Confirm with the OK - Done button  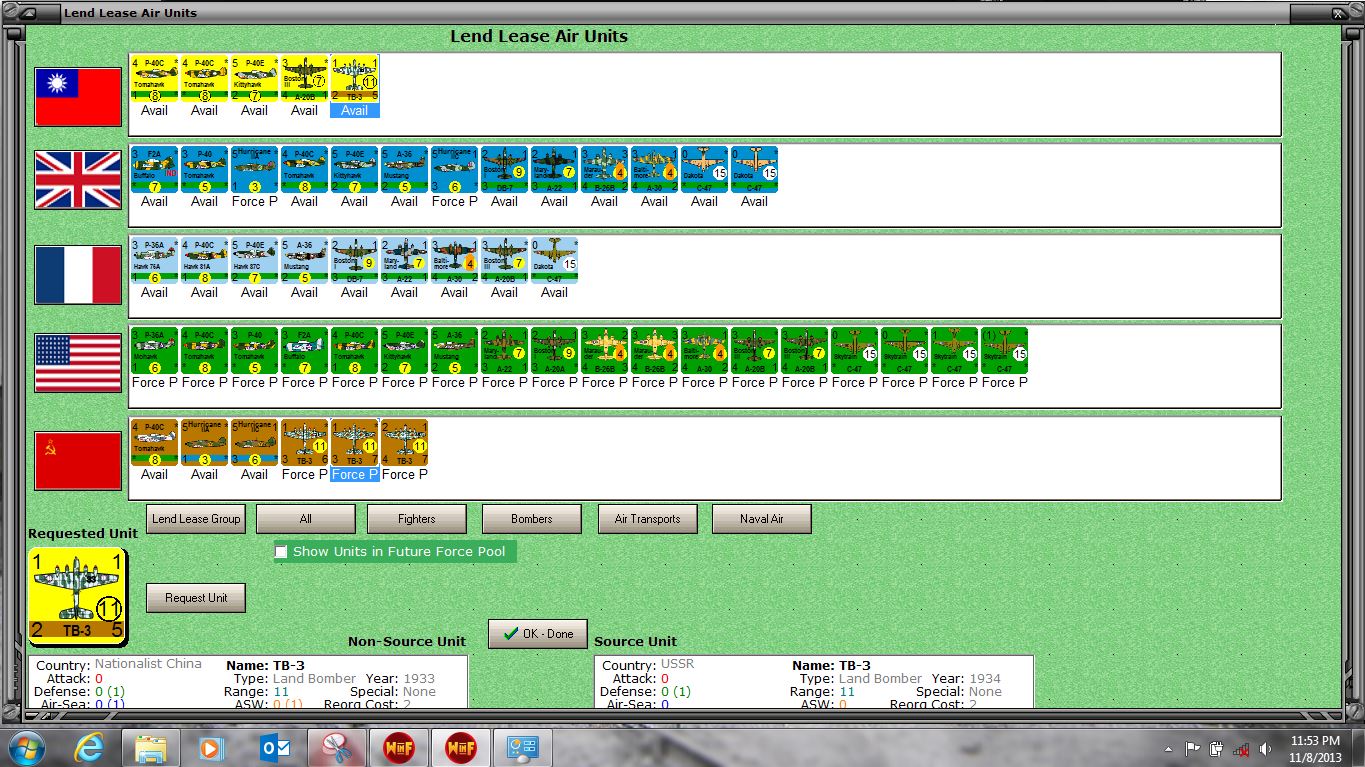click(538, 634)
